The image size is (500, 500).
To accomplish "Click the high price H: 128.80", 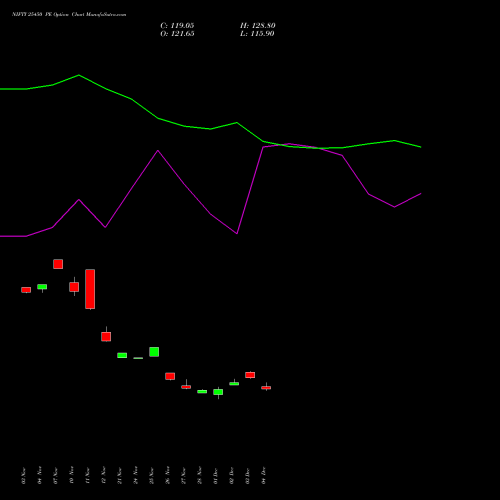I will pos(258,26).
